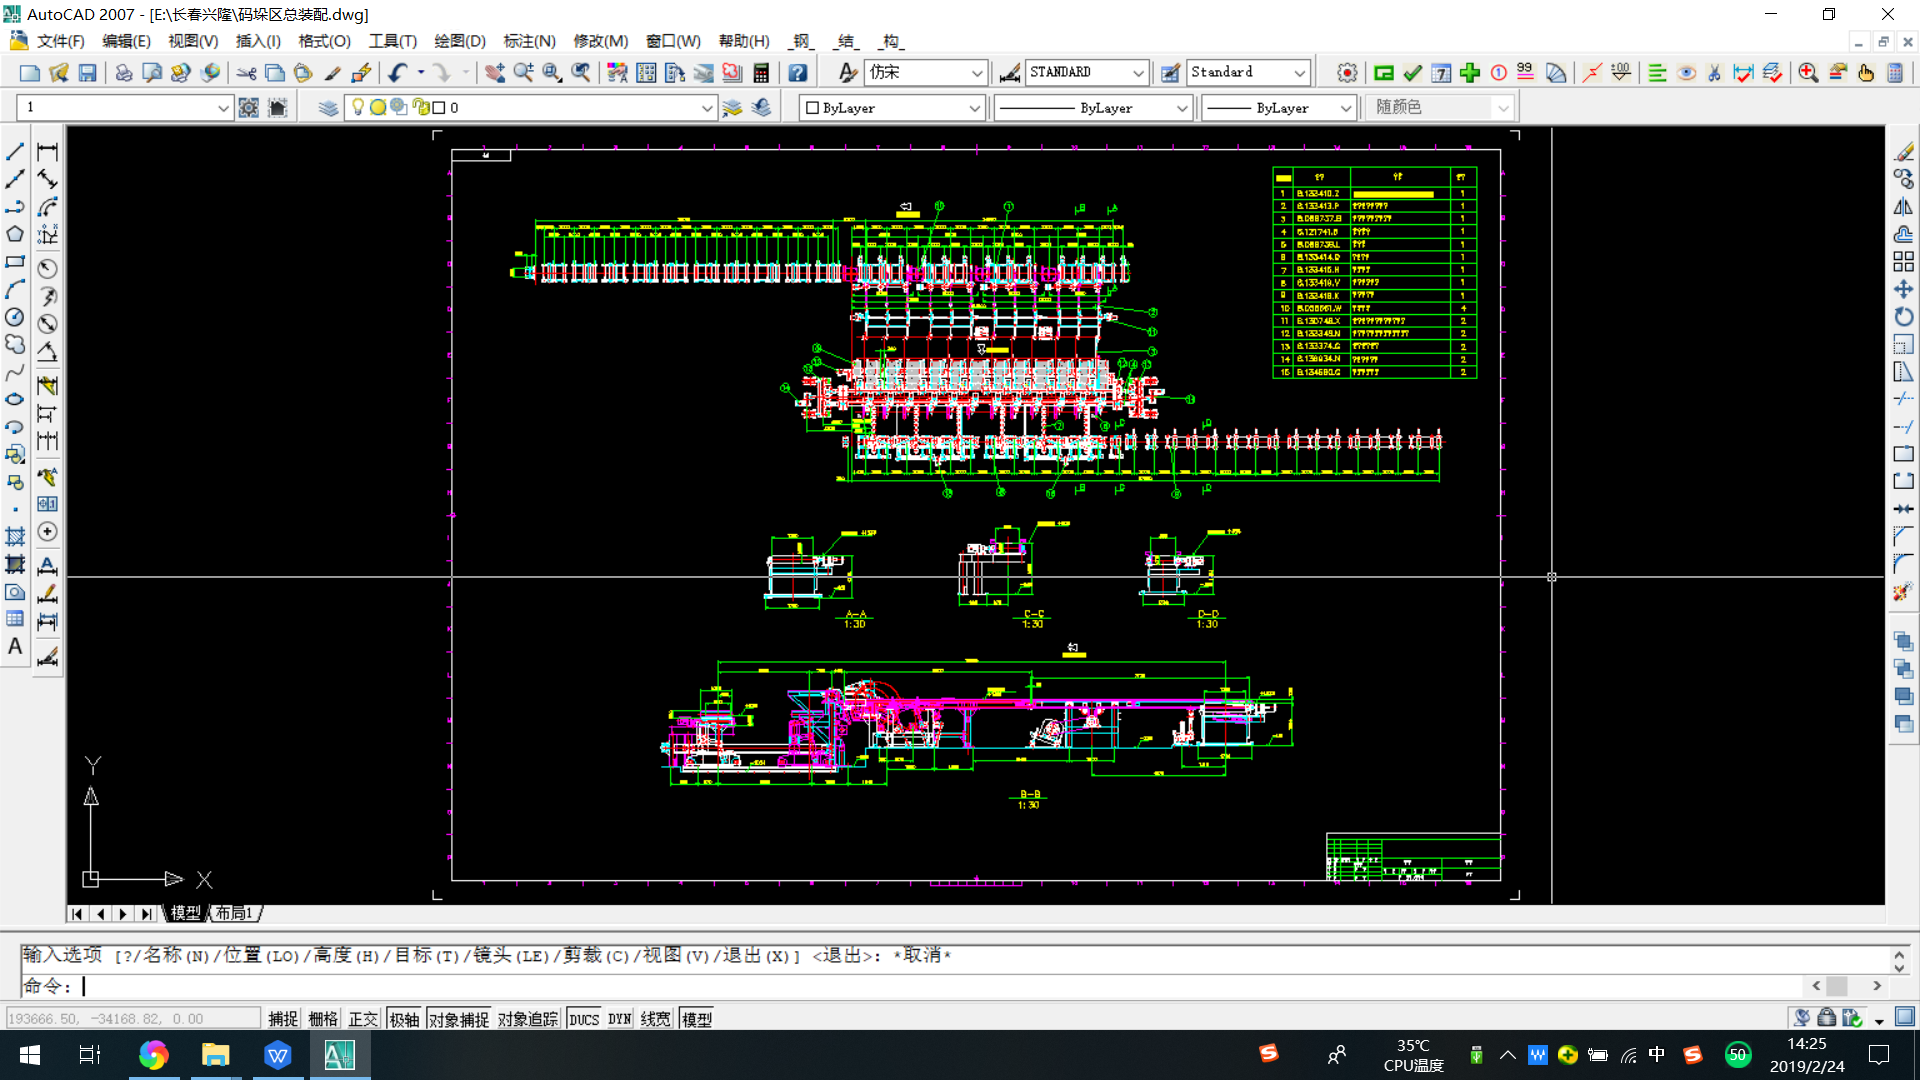Click the Save file icon

coord(88,73)
